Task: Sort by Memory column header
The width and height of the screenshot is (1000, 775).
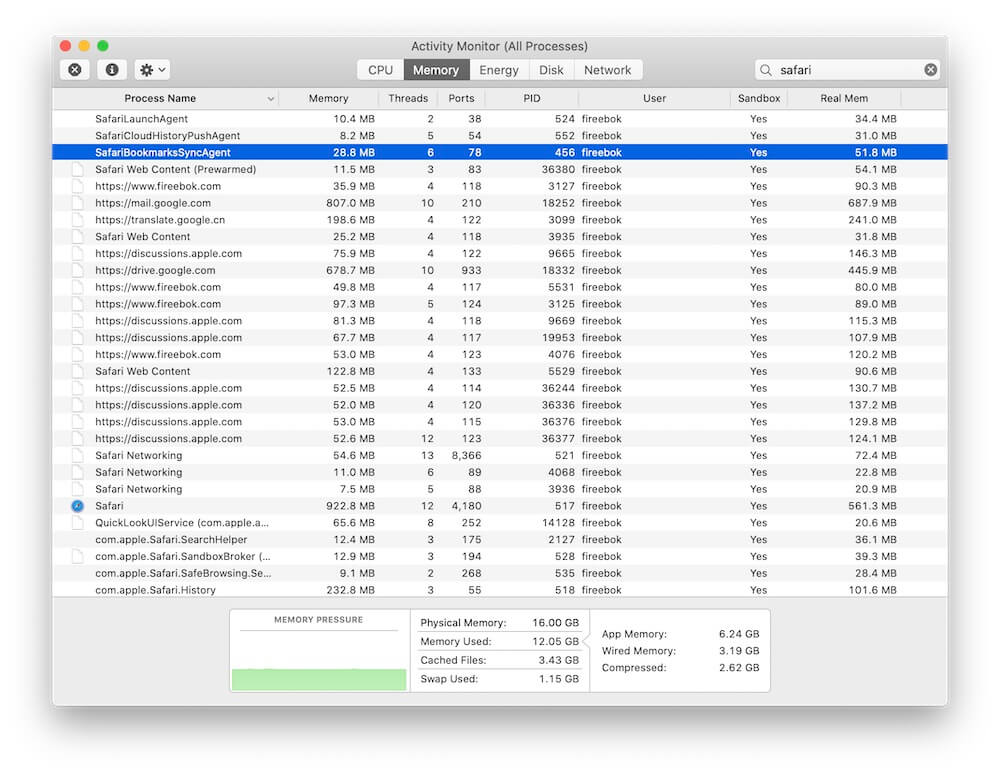Action: (328, 98)
